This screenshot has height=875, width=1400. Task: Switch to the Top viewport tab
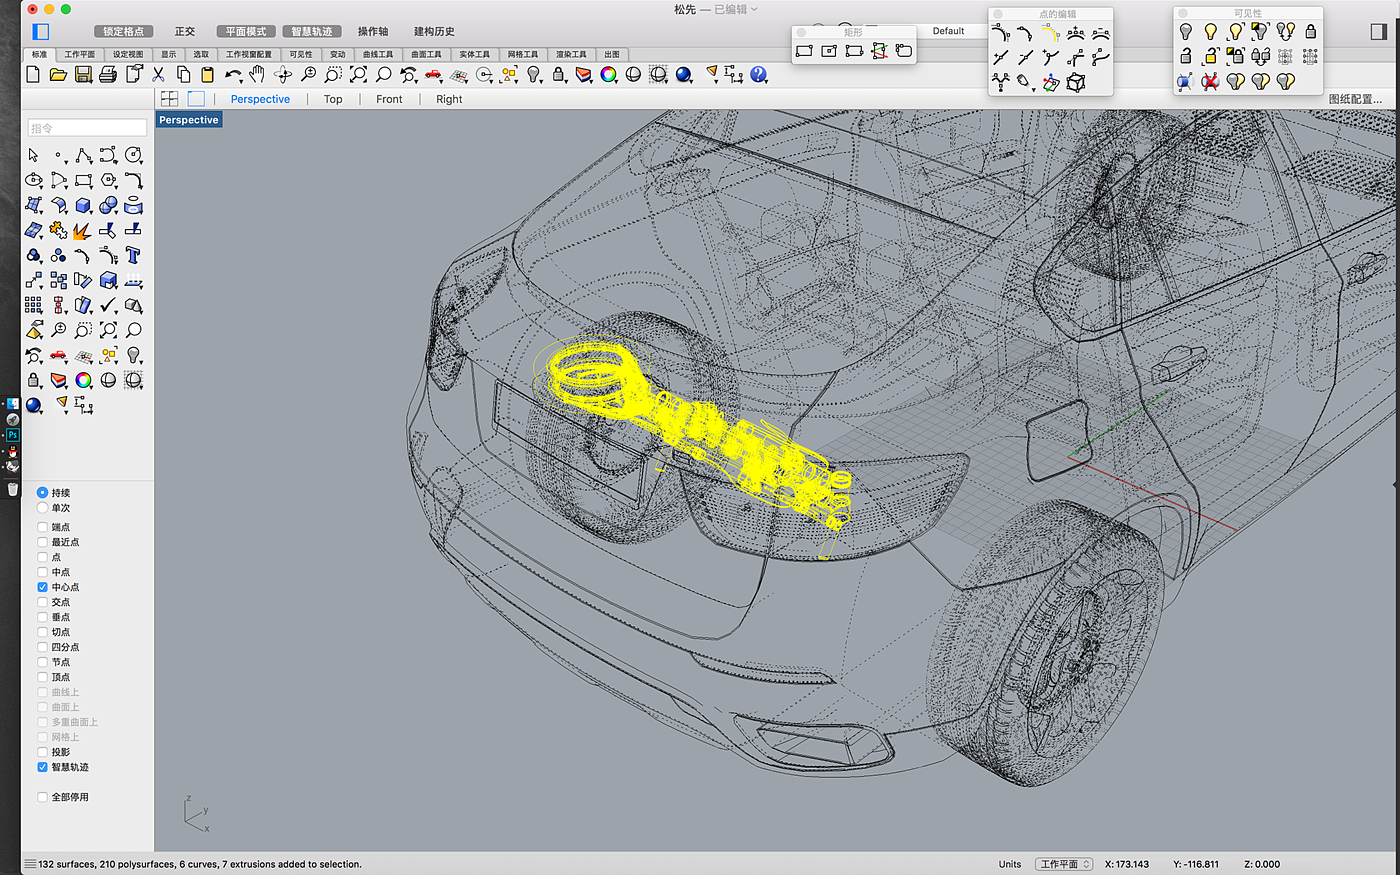(333, 99)
